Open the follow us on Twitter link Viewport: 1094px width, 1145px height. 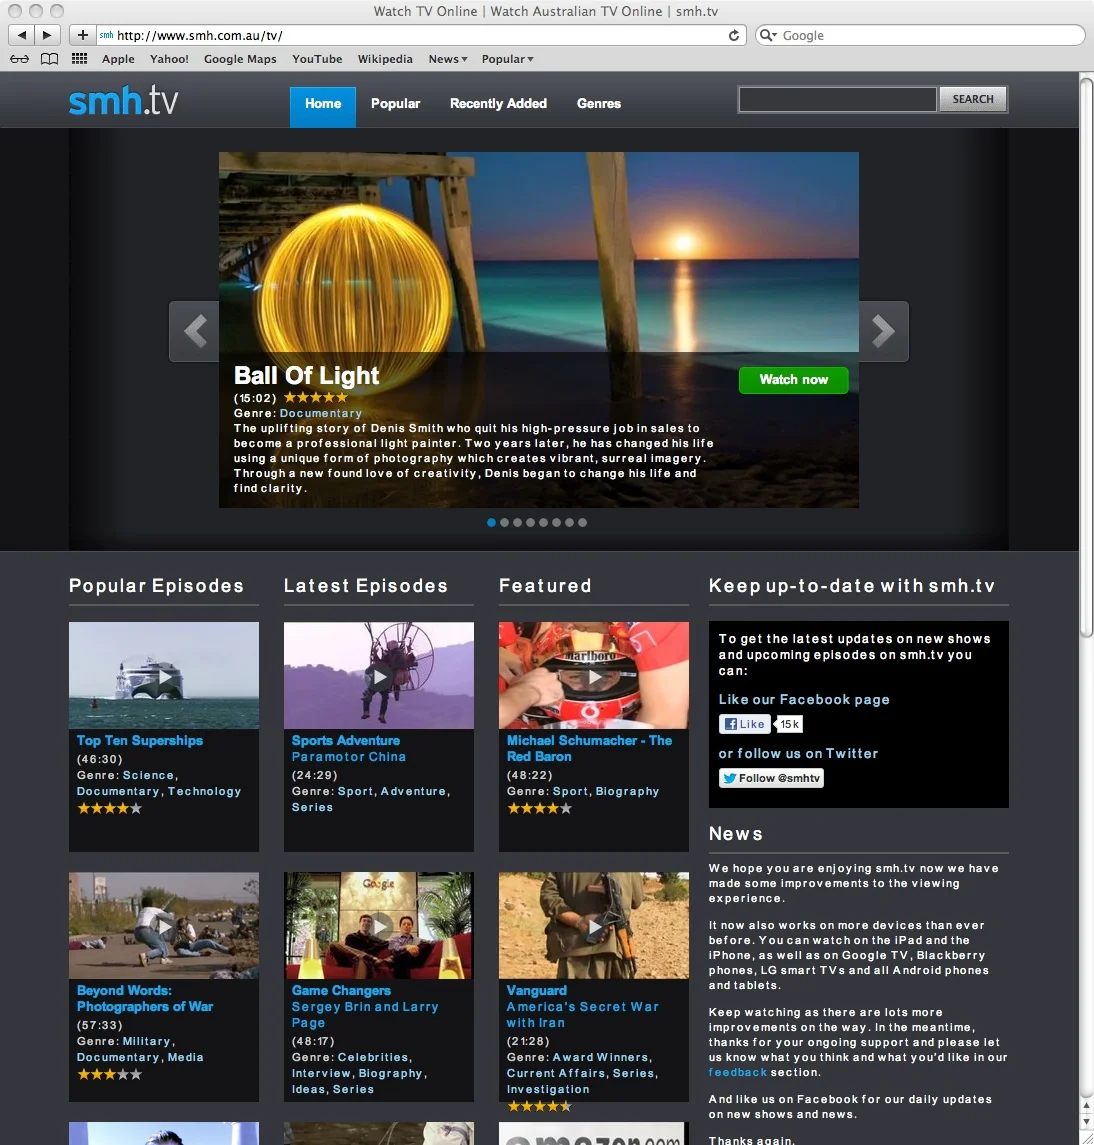(798, 754)
